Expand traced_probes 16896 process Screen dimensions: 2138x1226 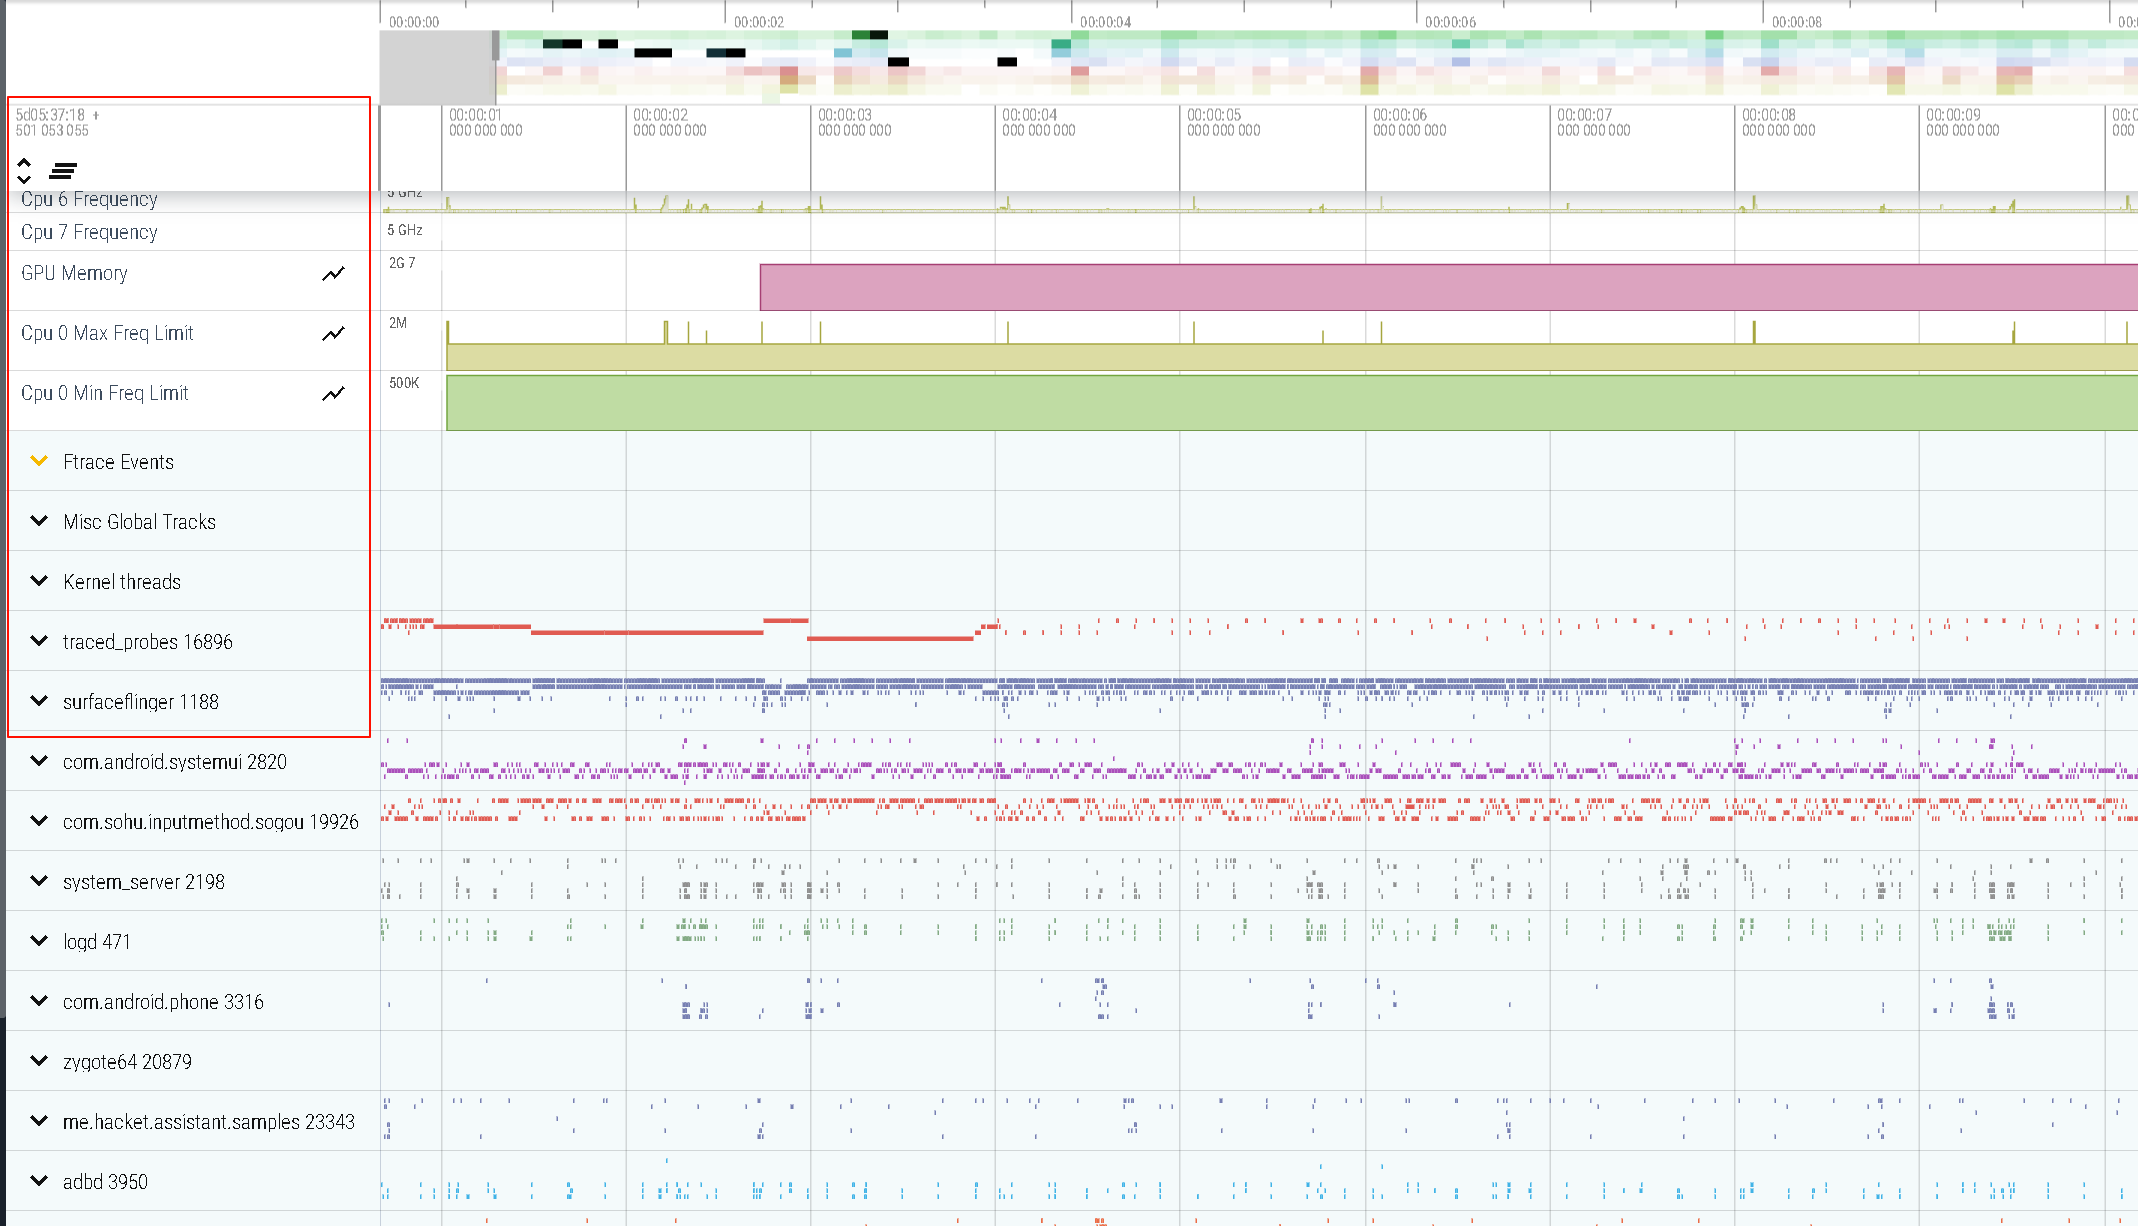click(x=39, y=641)
